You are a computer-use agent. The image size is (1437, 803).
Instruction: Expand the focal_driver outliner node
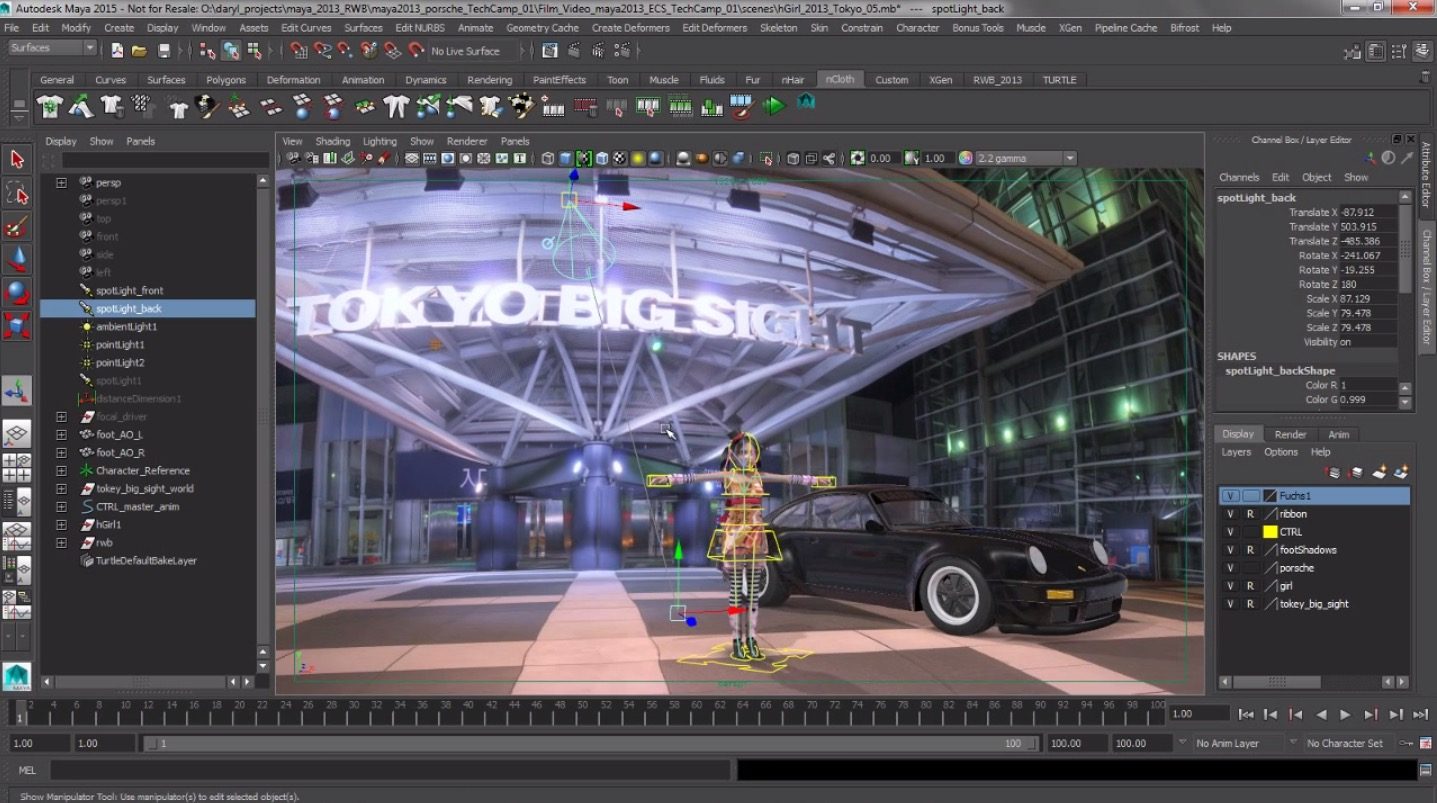tap(61, 417)
